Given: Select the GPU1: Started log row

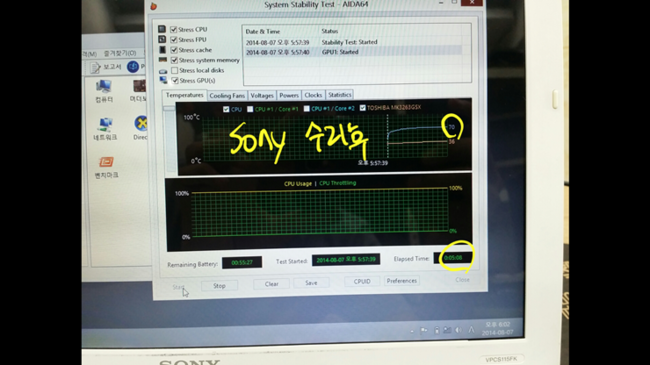Looking at the screenshot, I should point(353,52).
